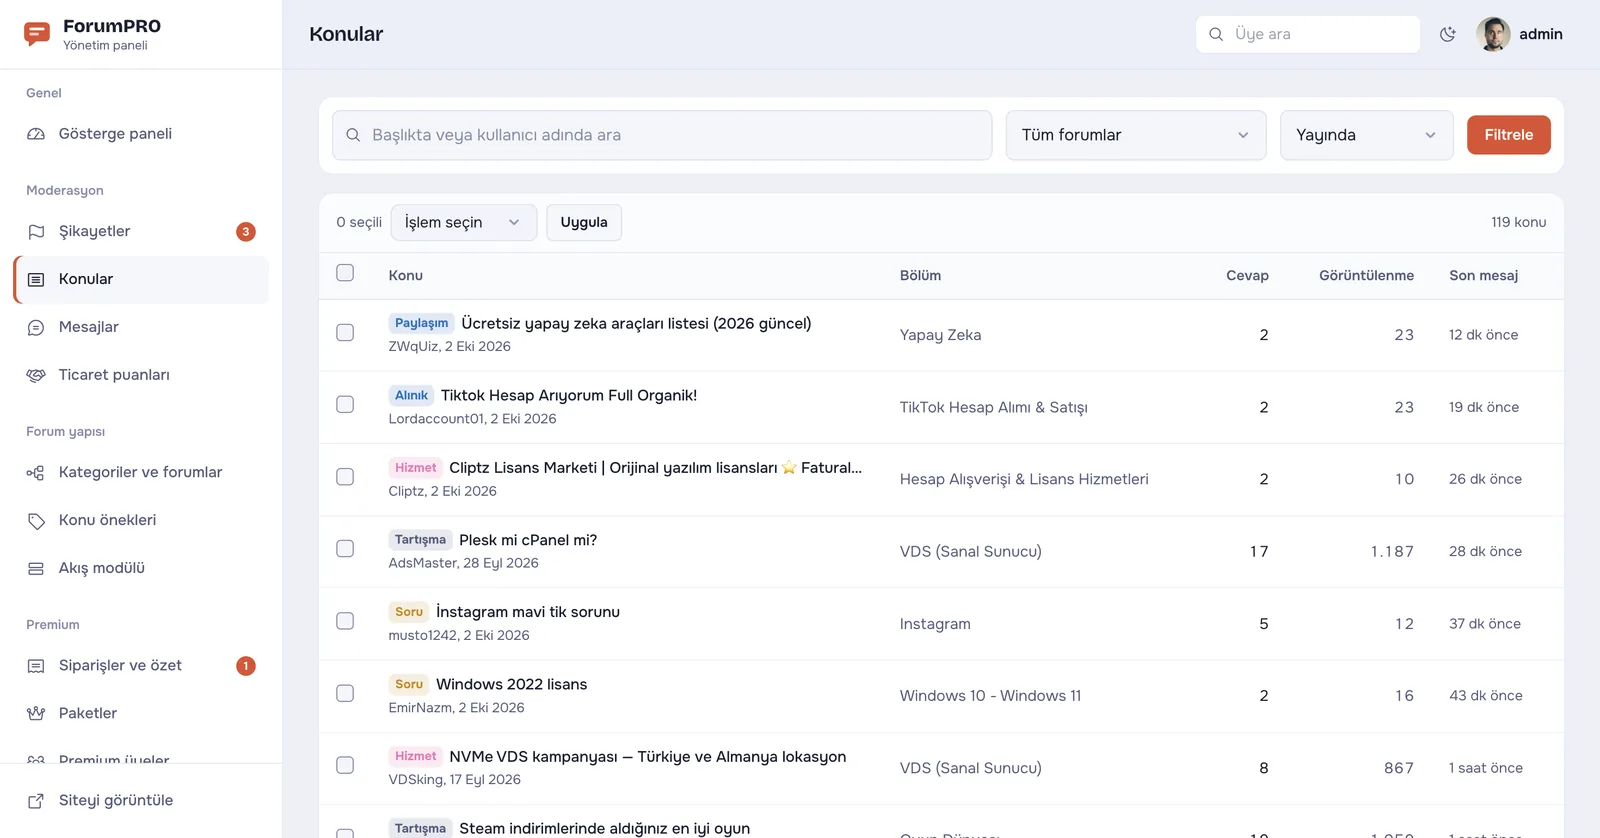Click the Akış modülü rows icon

[36, 569]
